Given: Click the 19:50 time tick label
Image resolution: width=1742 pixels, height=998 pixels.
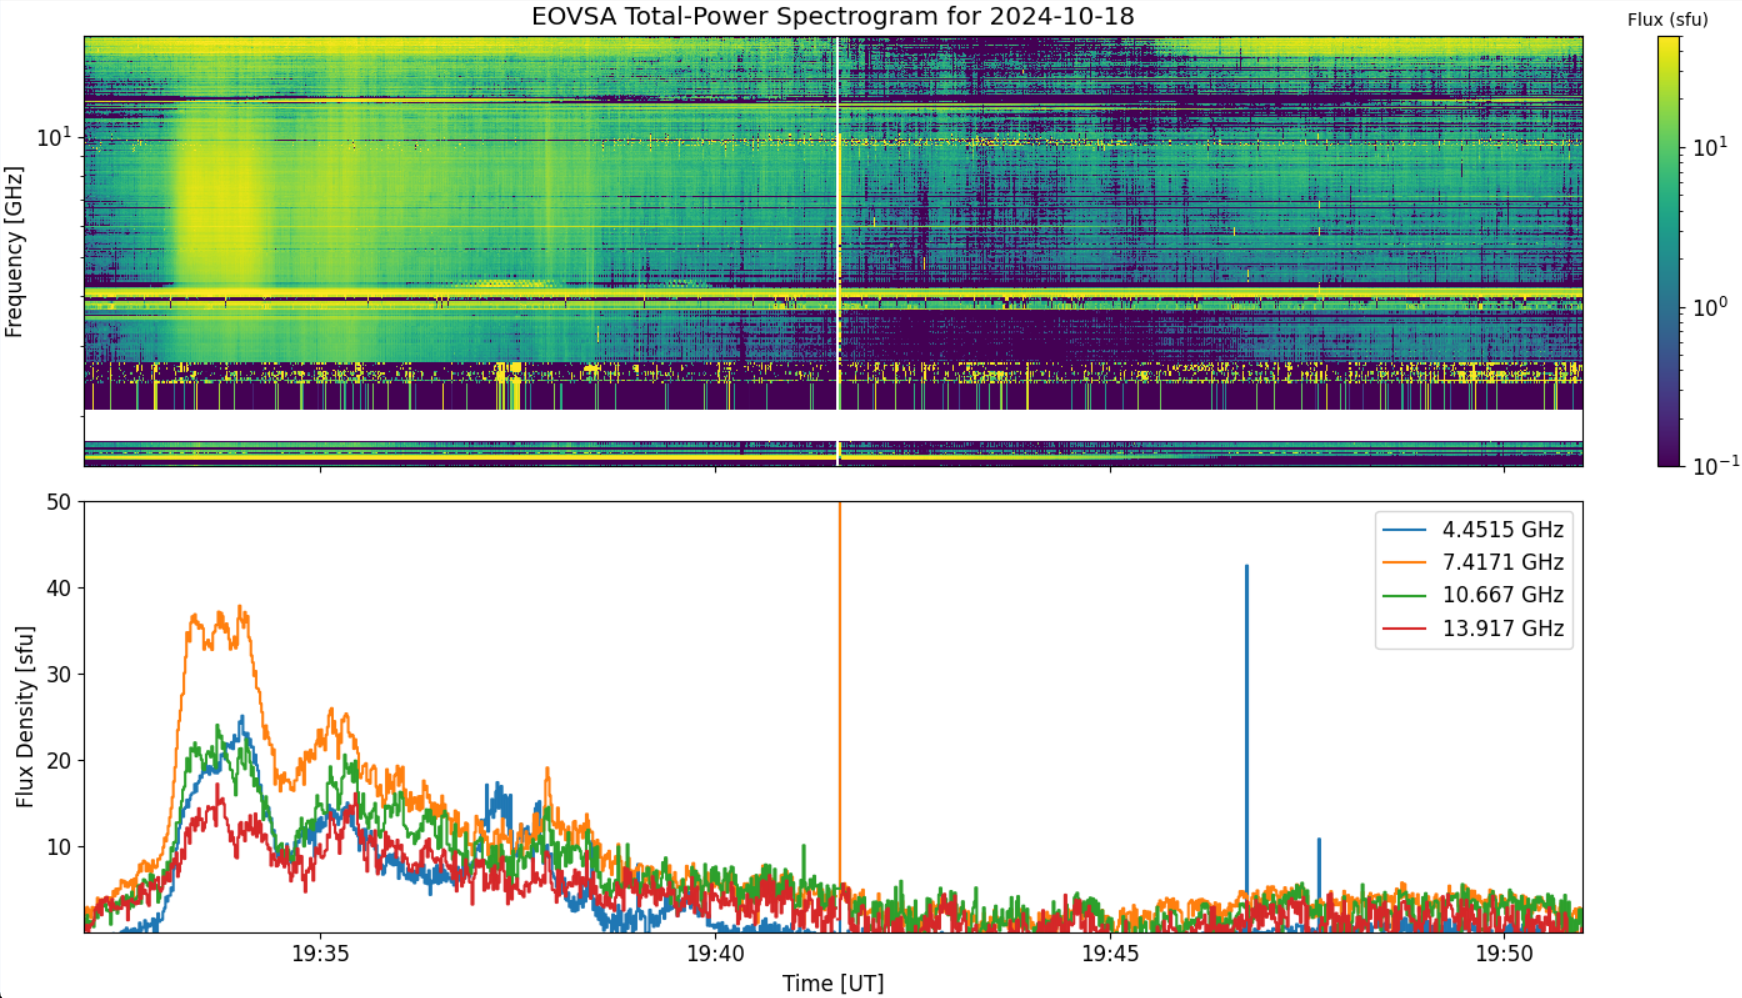Looking at the screenshot, I should coord(1504,953).
